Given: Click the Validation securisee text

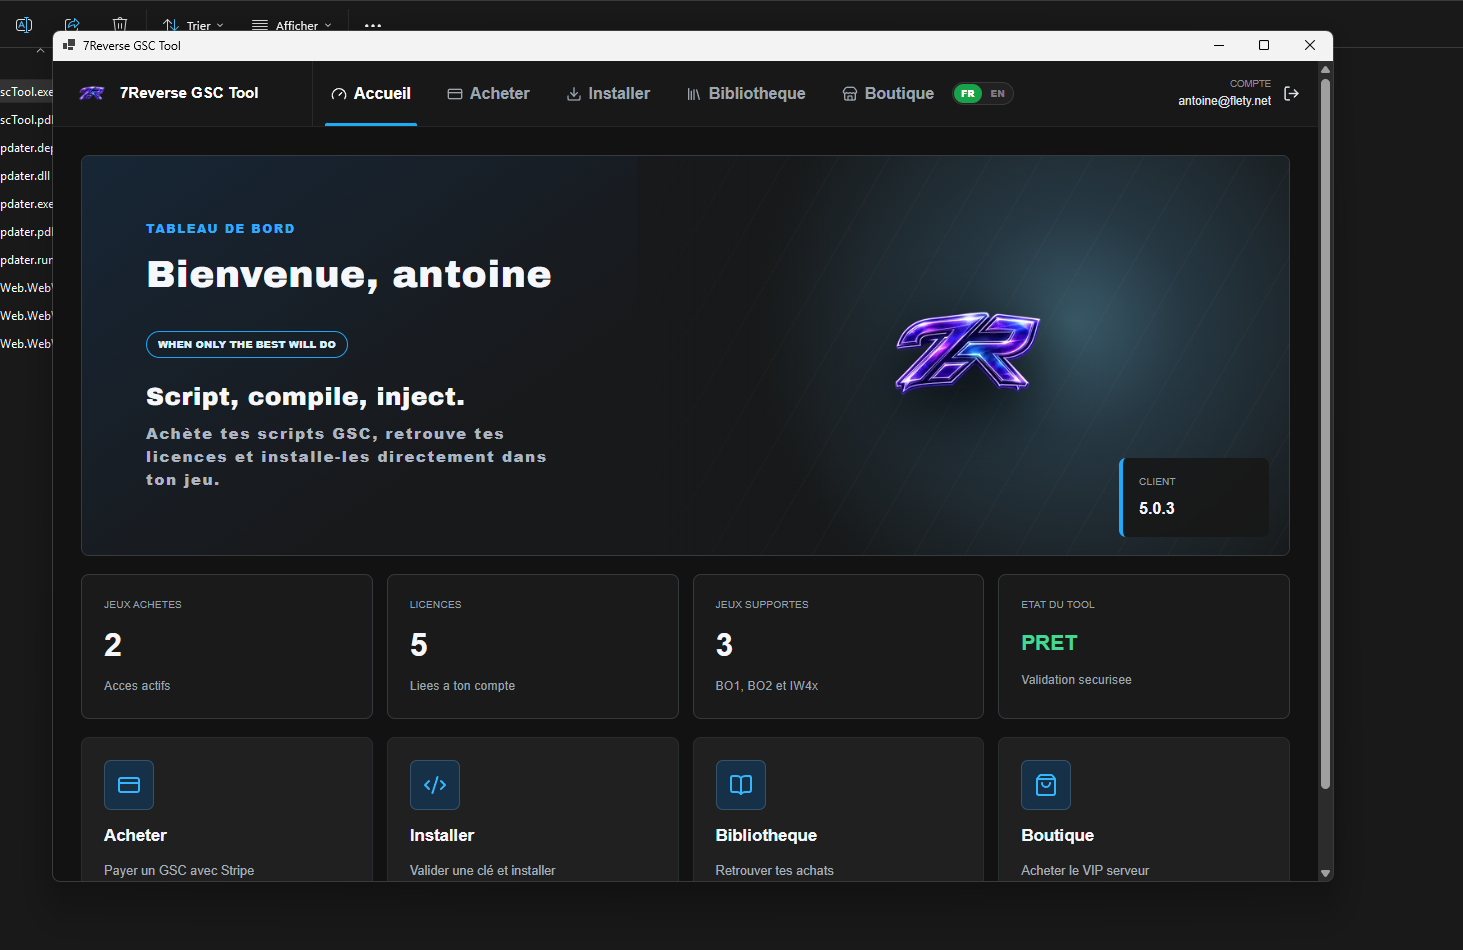Looking at the screenshot, I should (1076, 680).
